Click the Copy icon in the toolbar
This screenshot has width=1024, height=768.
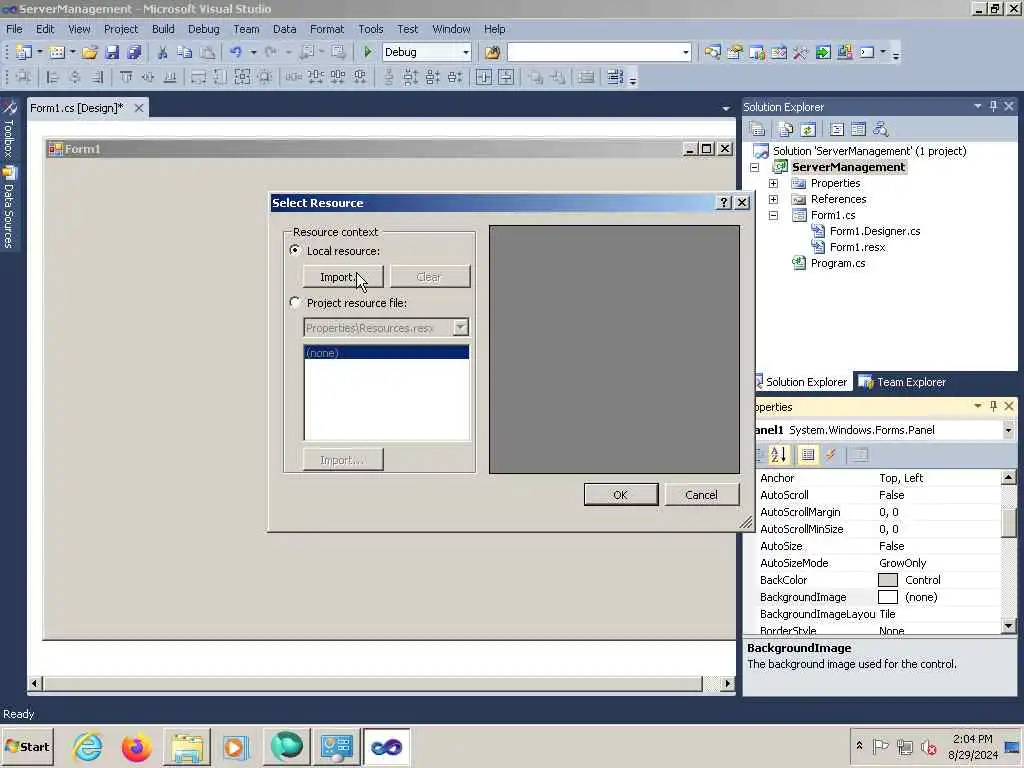[185, 52]
